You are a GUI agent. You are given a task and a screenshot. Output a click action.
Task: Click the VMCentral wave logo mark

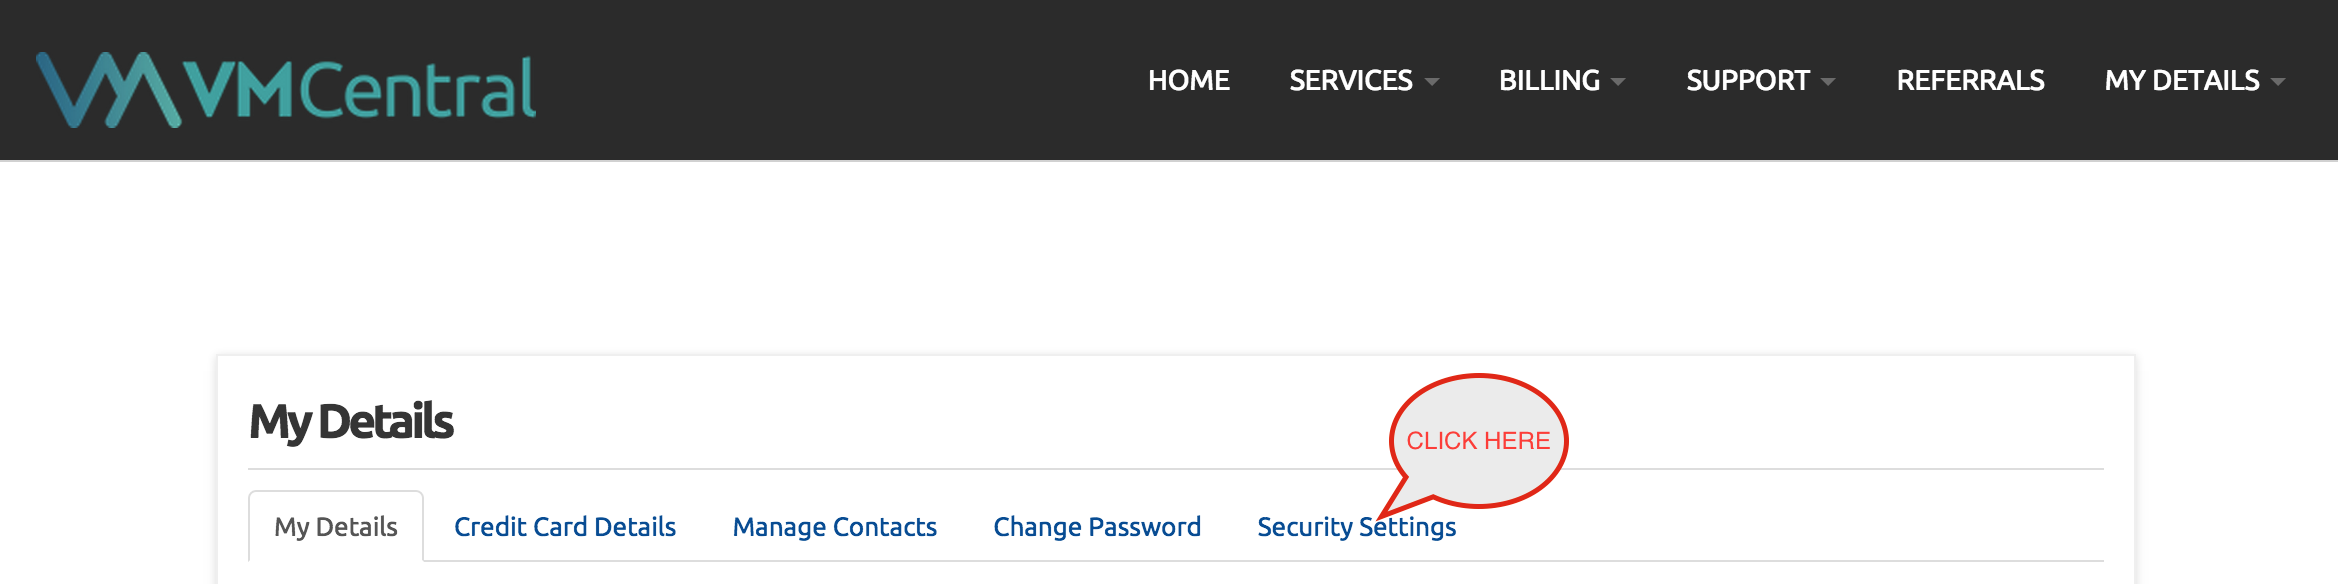[x=109, y=89]
